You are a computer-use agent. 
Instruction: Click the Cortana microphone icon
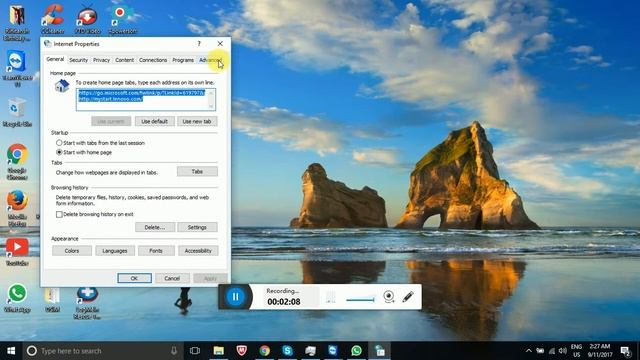point(174,351)
